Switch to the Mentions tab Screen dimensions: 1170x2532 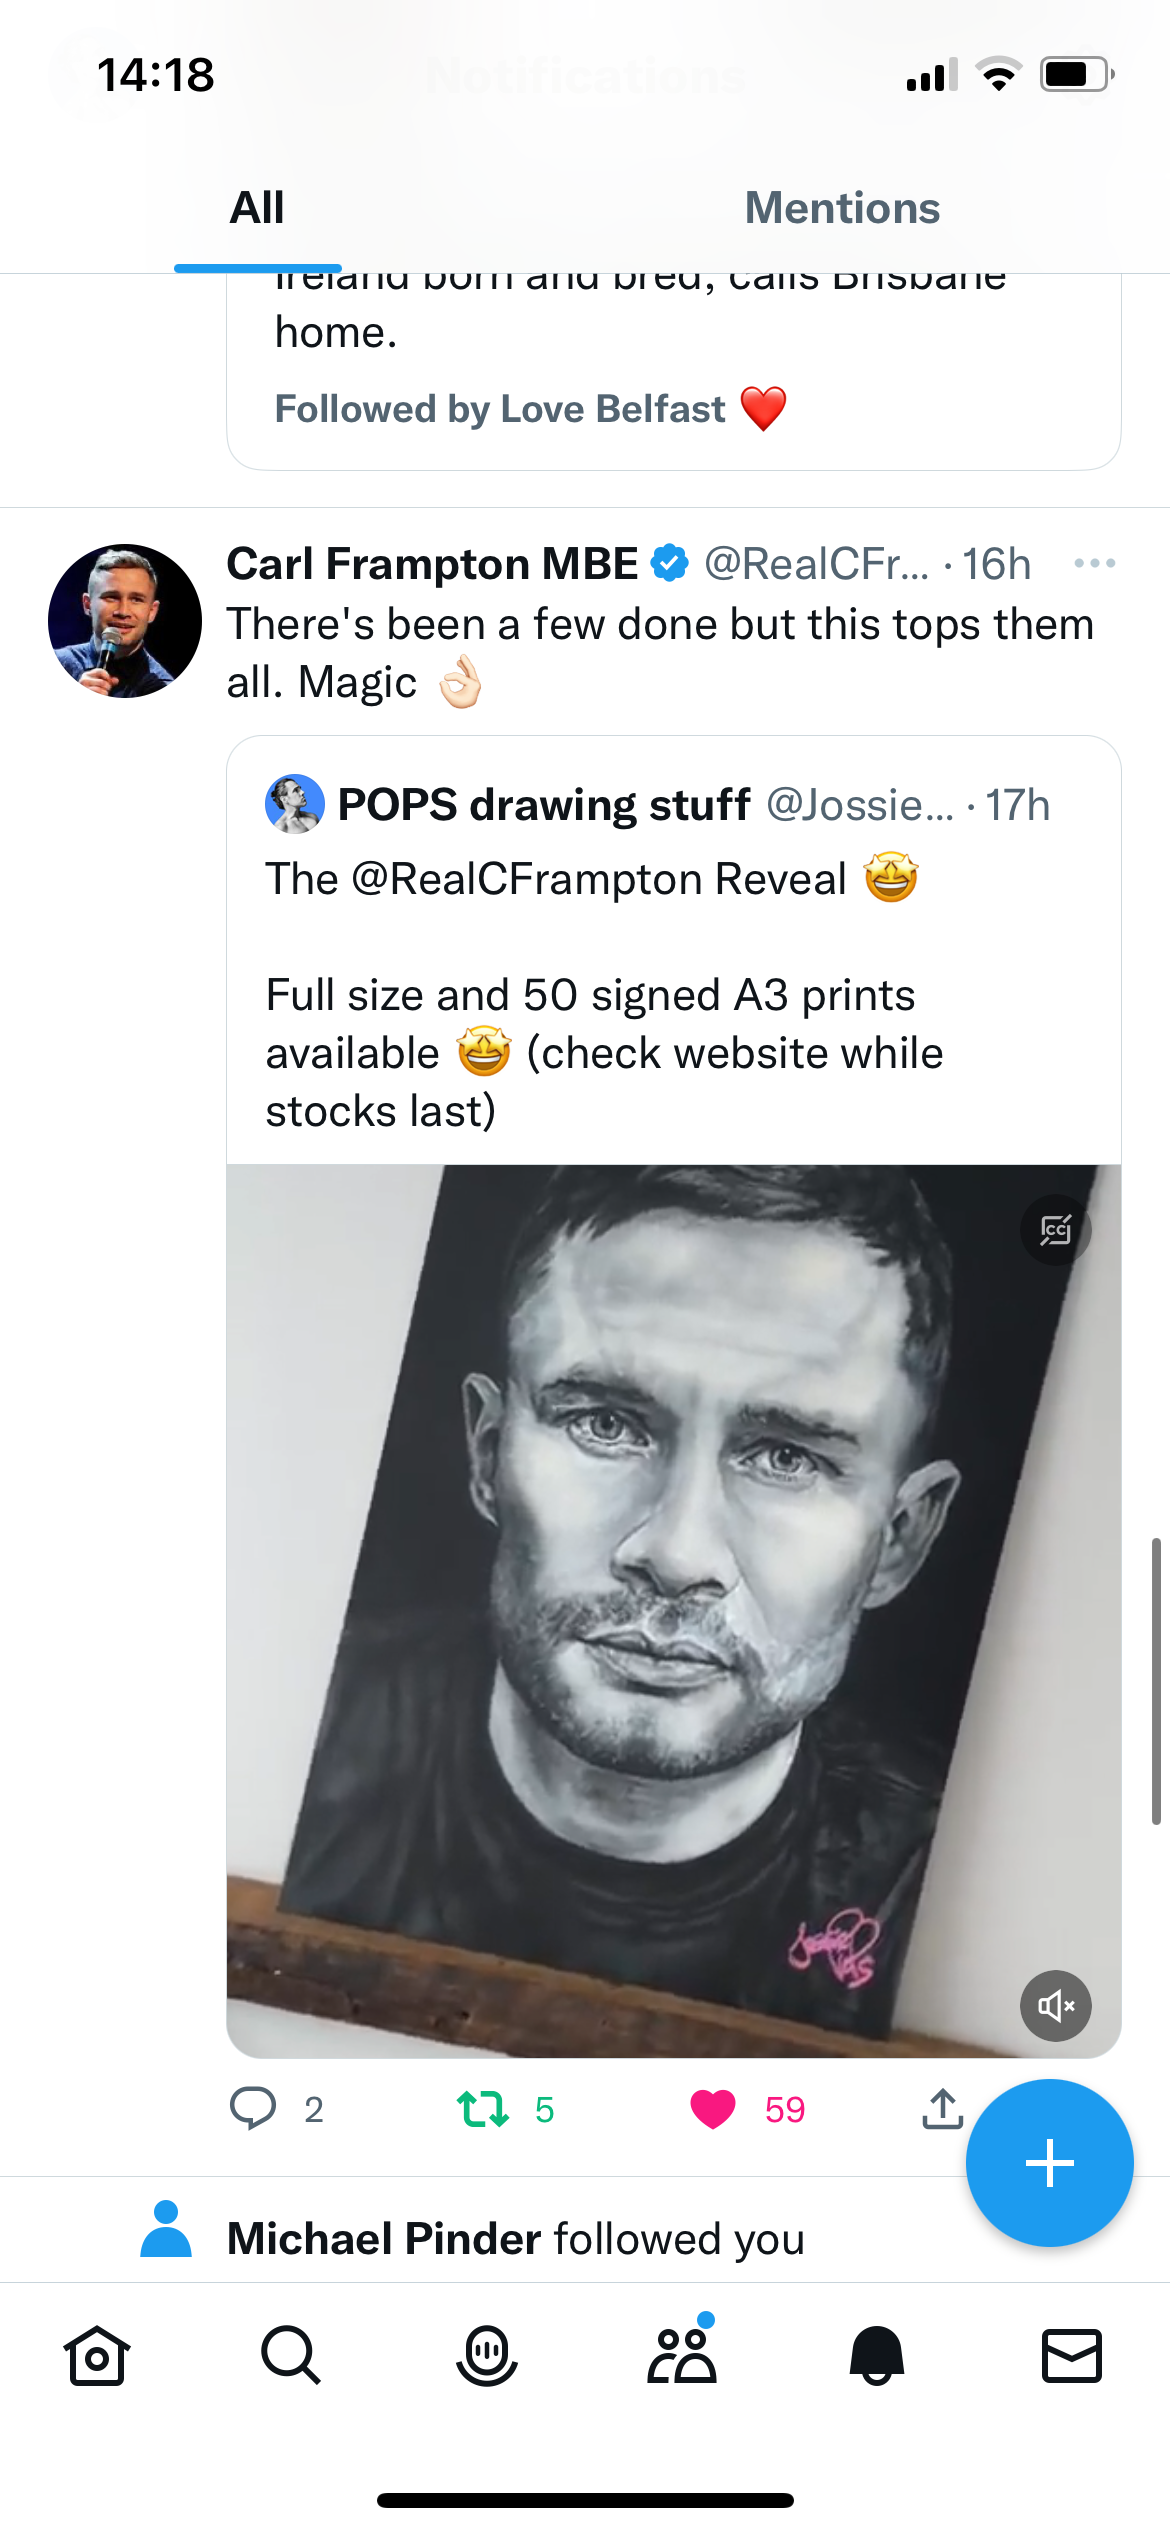point(842,208)
